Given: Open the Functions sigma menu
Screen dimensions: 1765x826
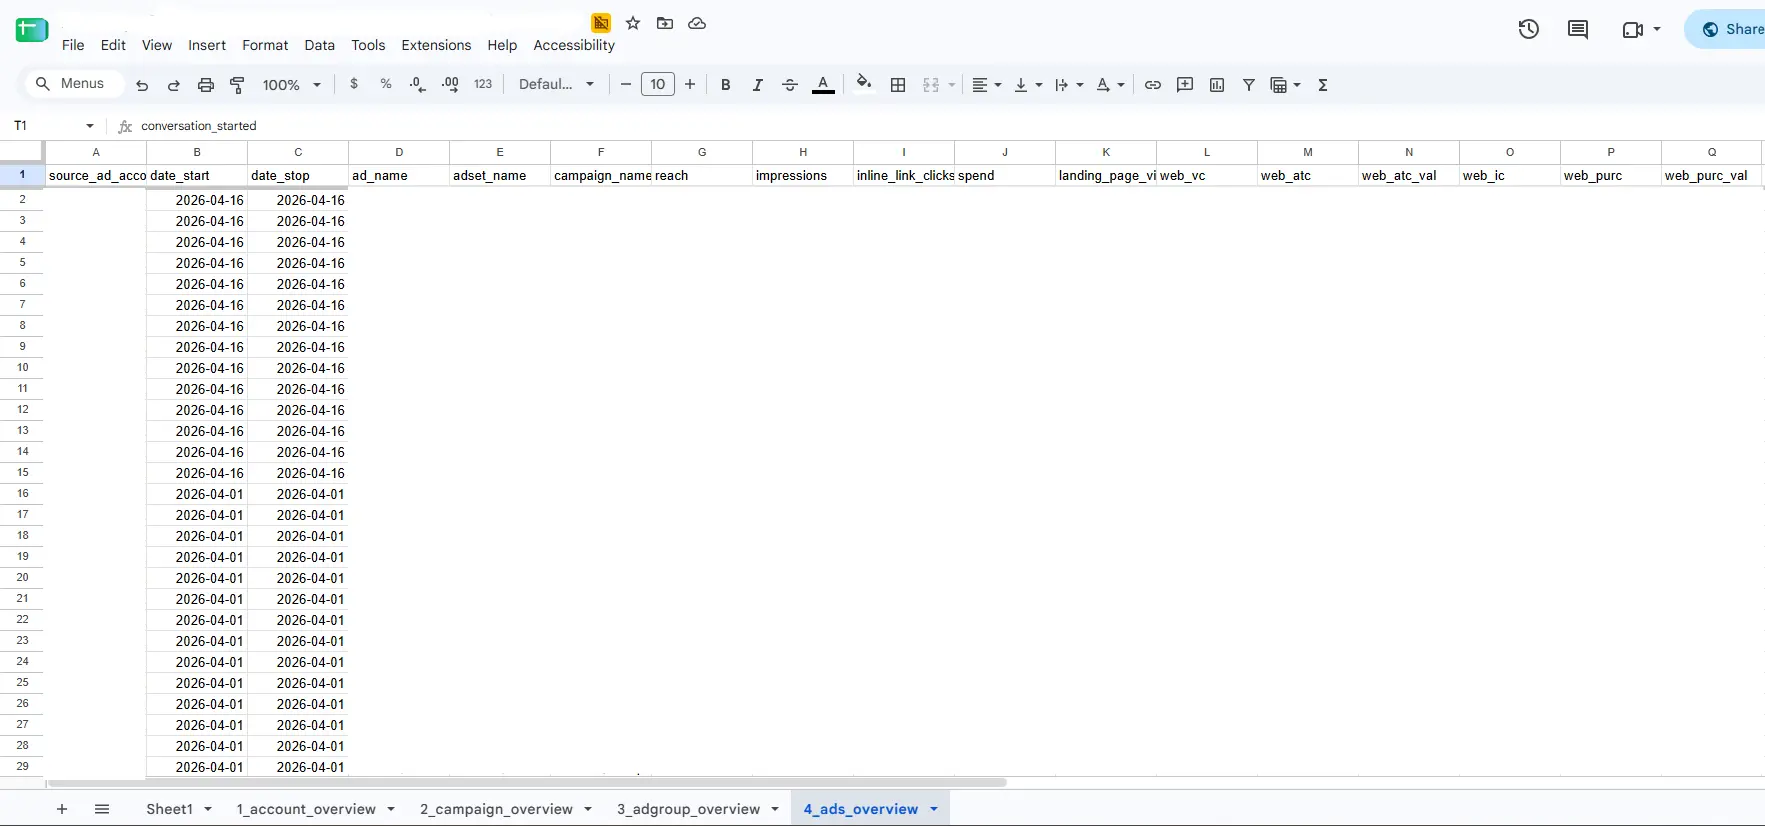Looking at the screenshot, I should pyautogui.click(x=1323, y=85).
